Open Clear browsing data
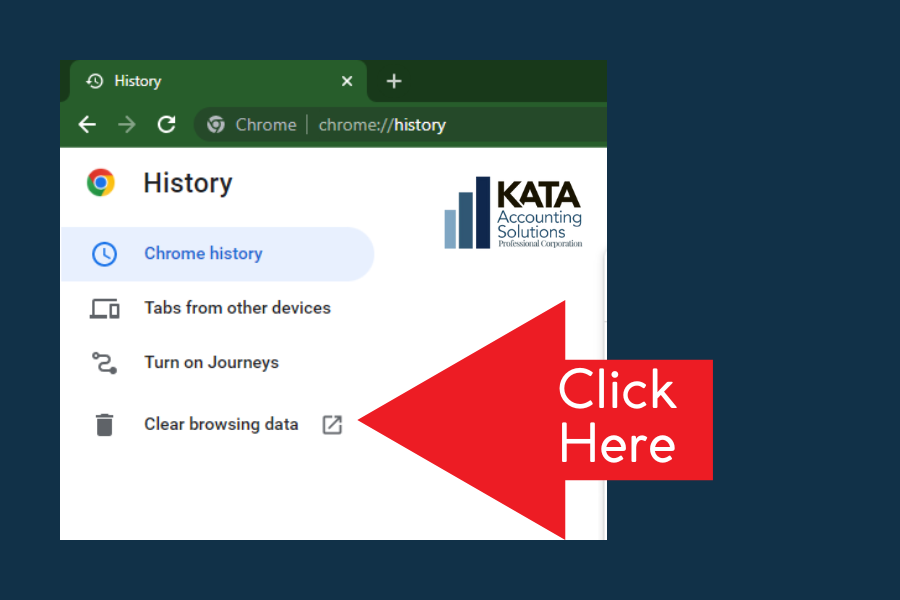The image size is (900, 600). [217, 424]
